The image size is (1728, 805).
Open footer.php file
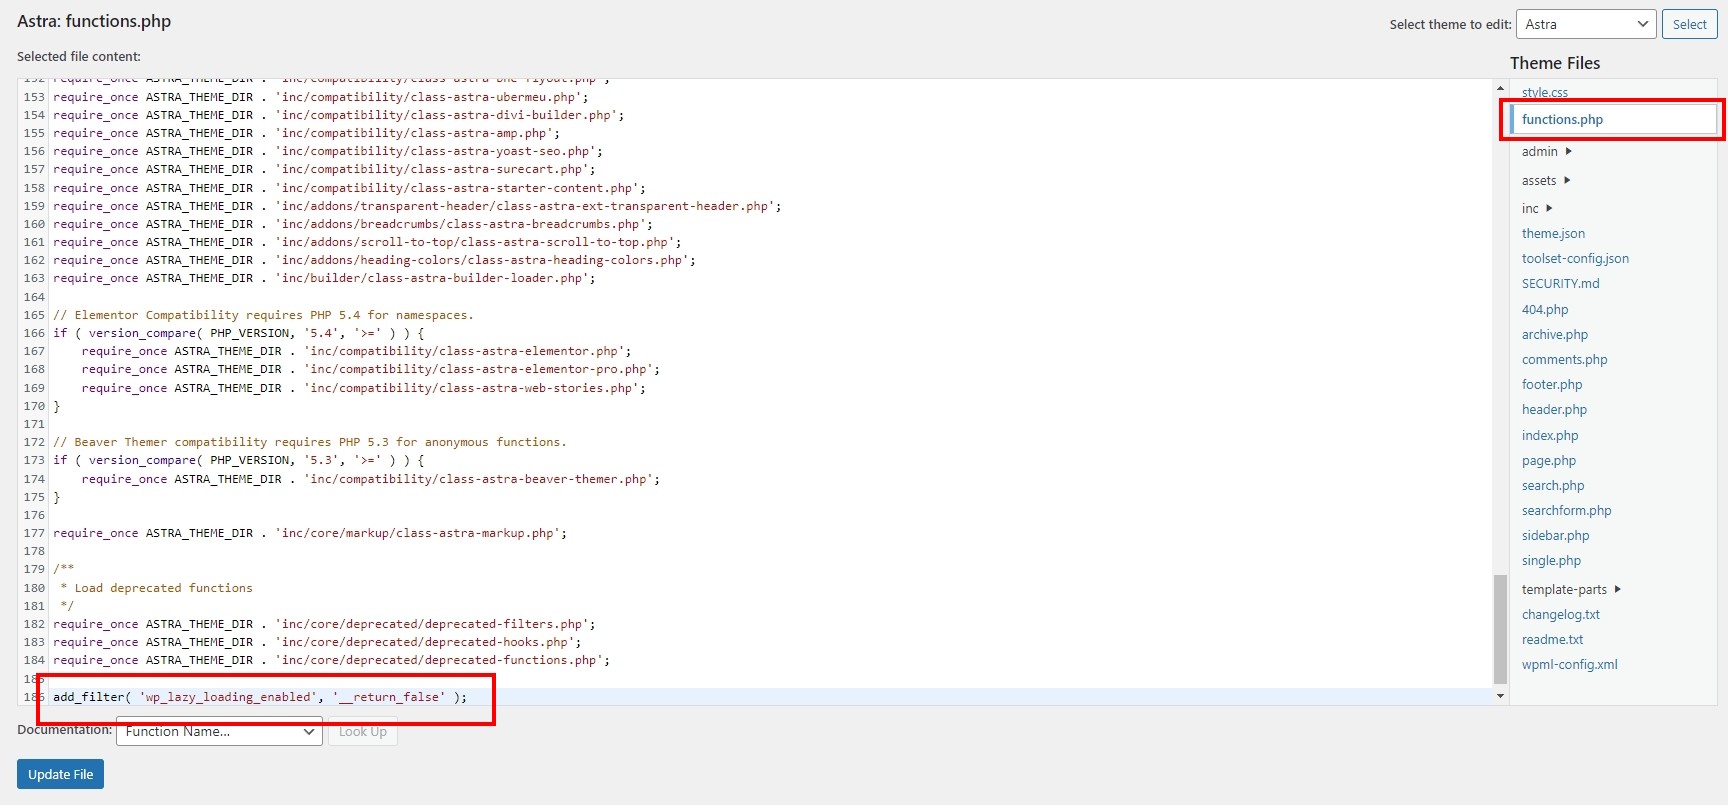pos(1552,384)
